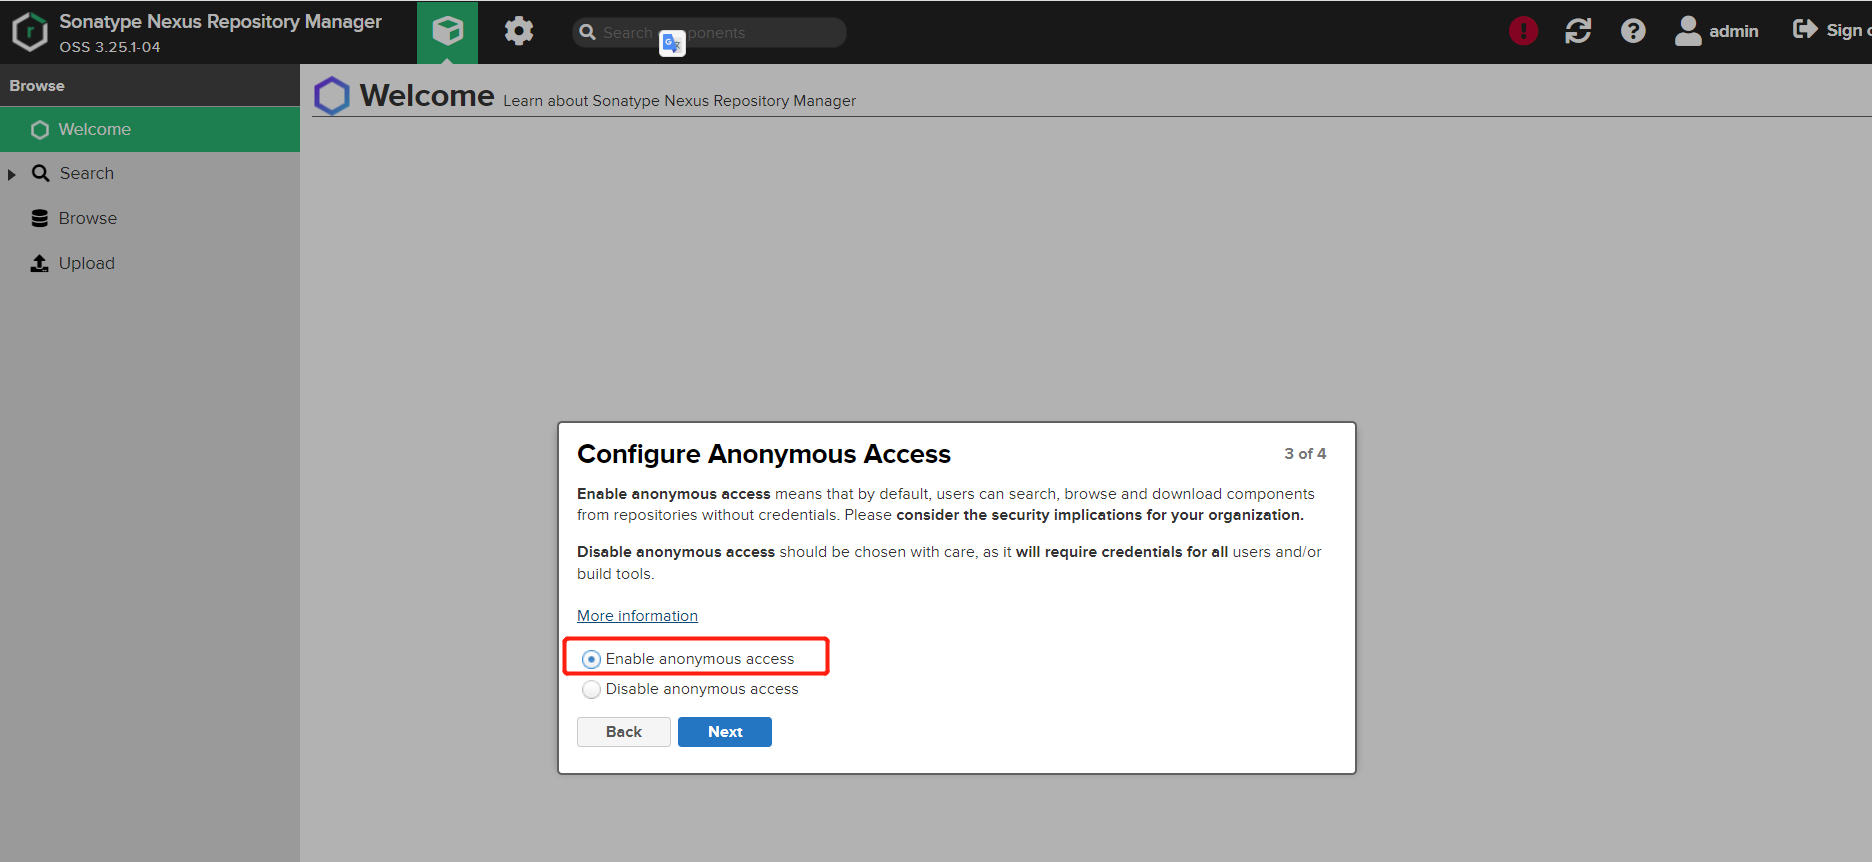Open the Search item in sidebar

(x=150, y=173)
